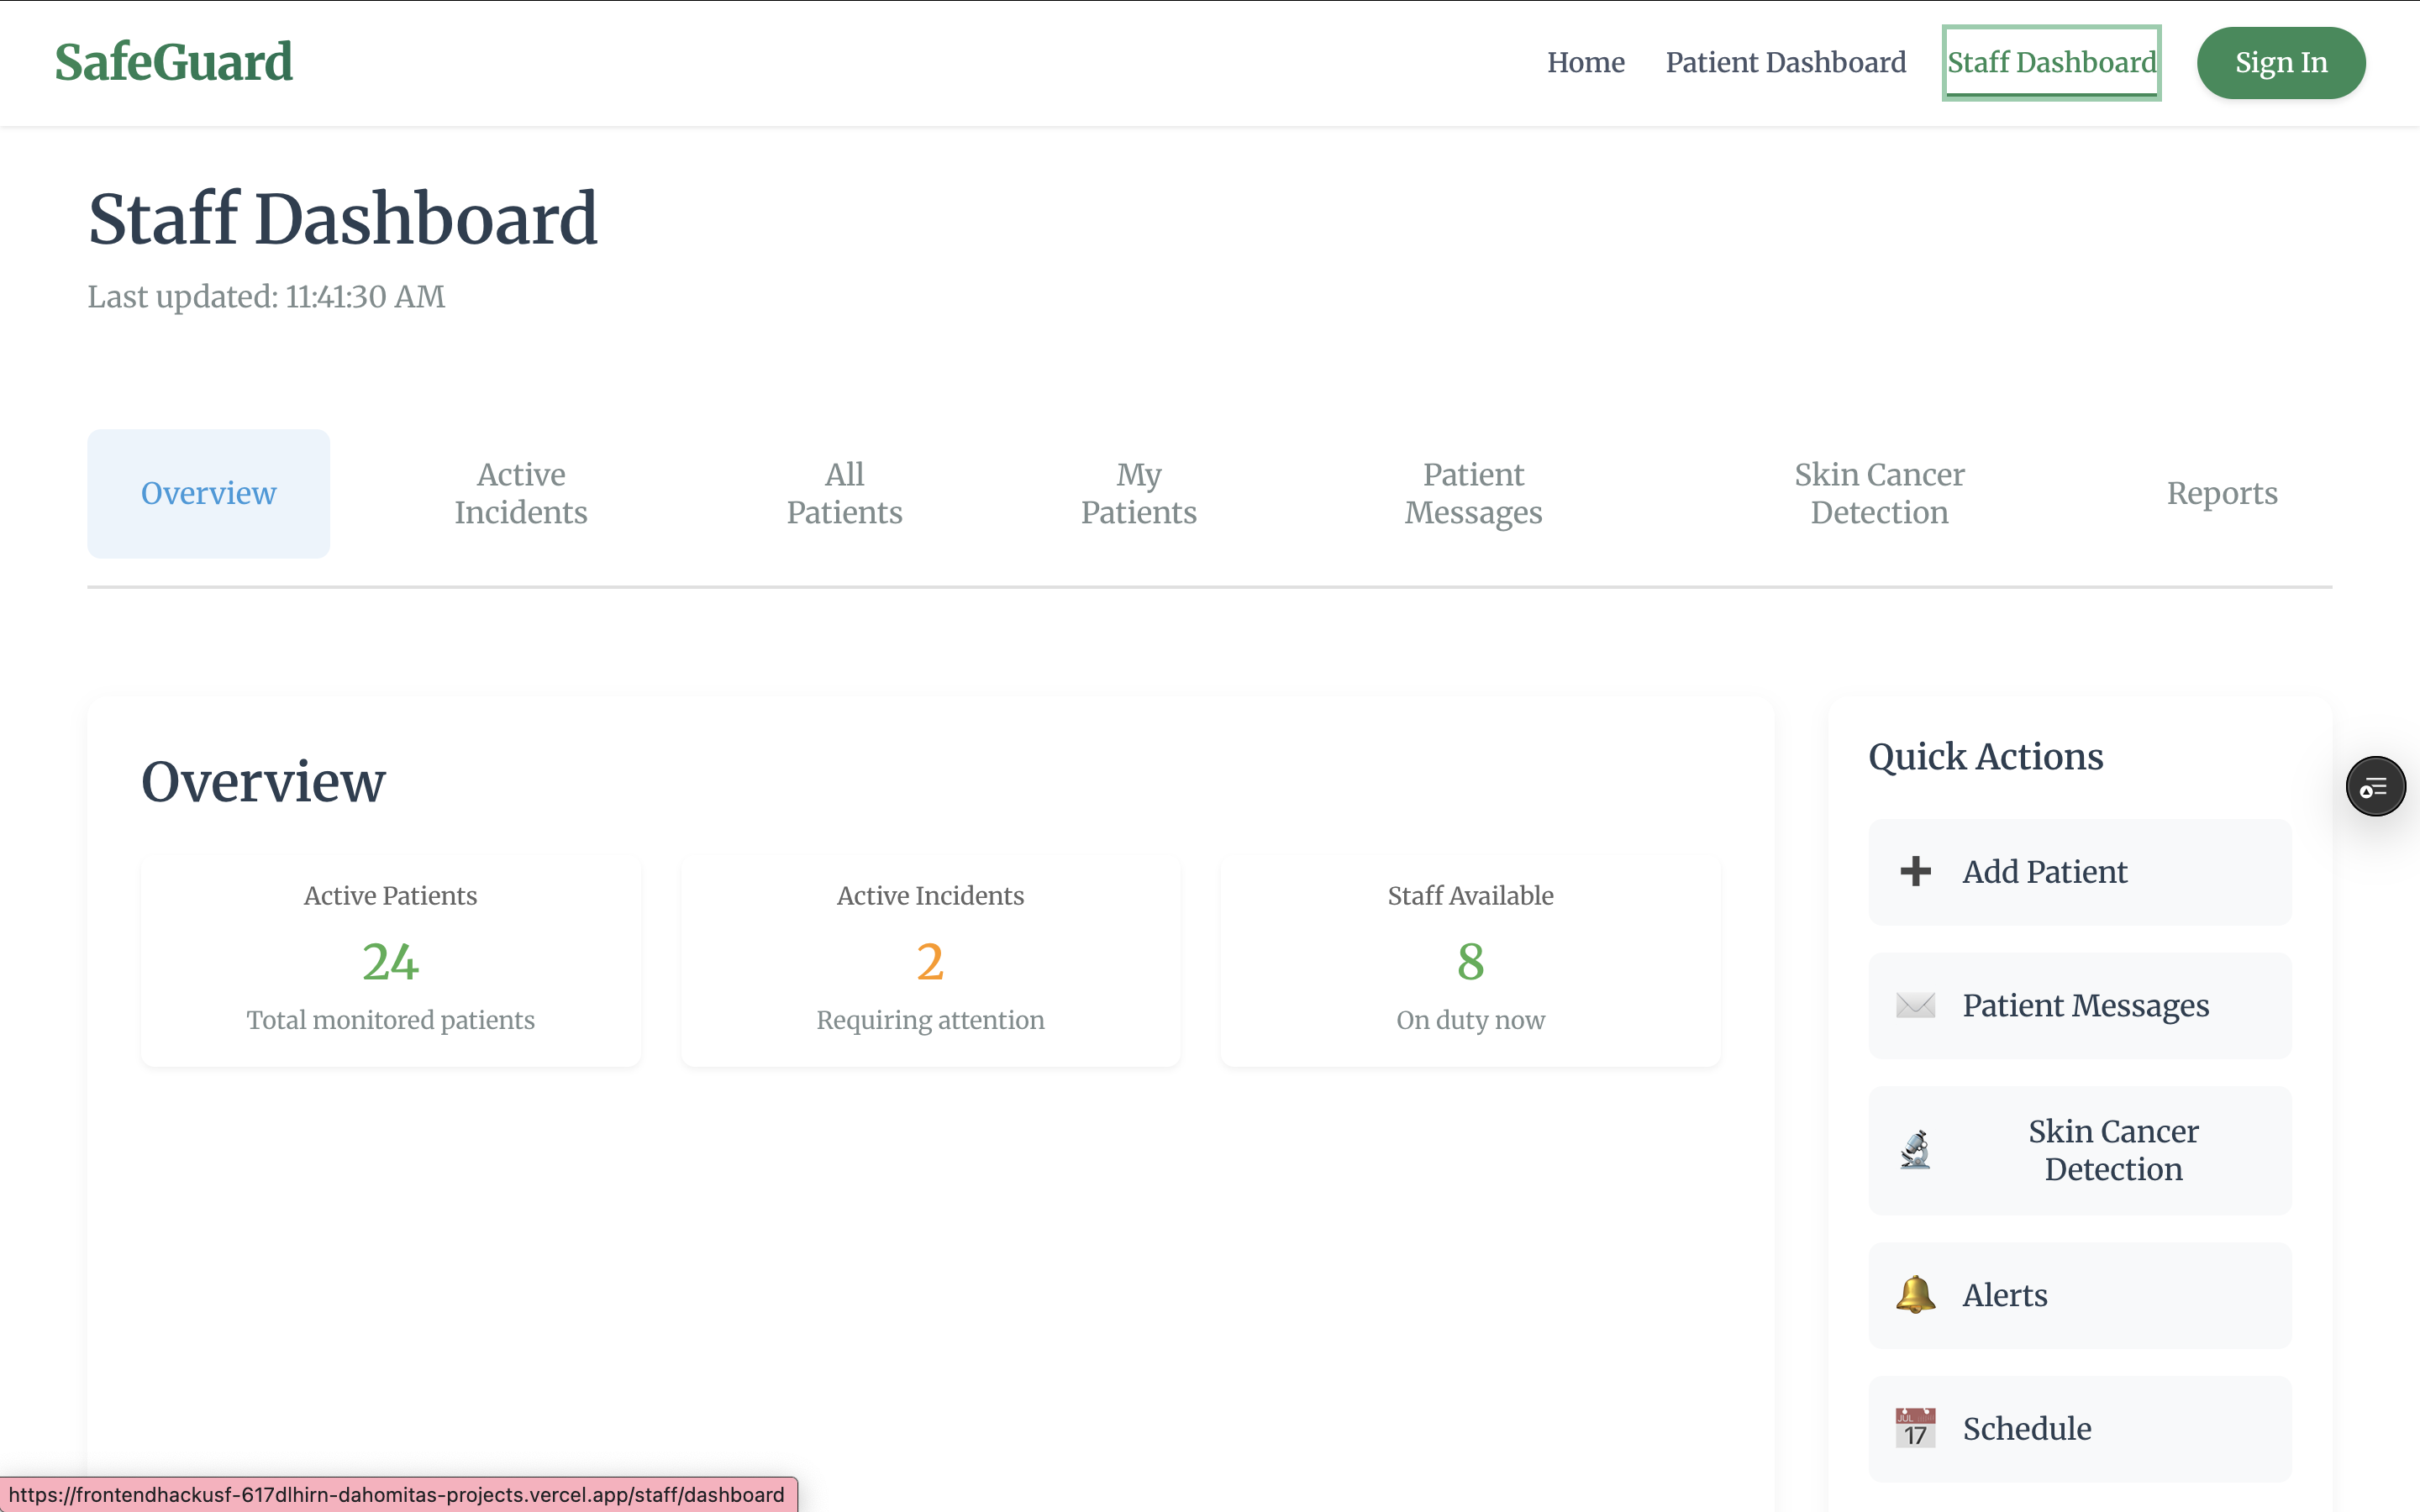Click the microscope icon for Skin Cancer Detection
This screenshot has width=2420, height=1512.
1914,1149
